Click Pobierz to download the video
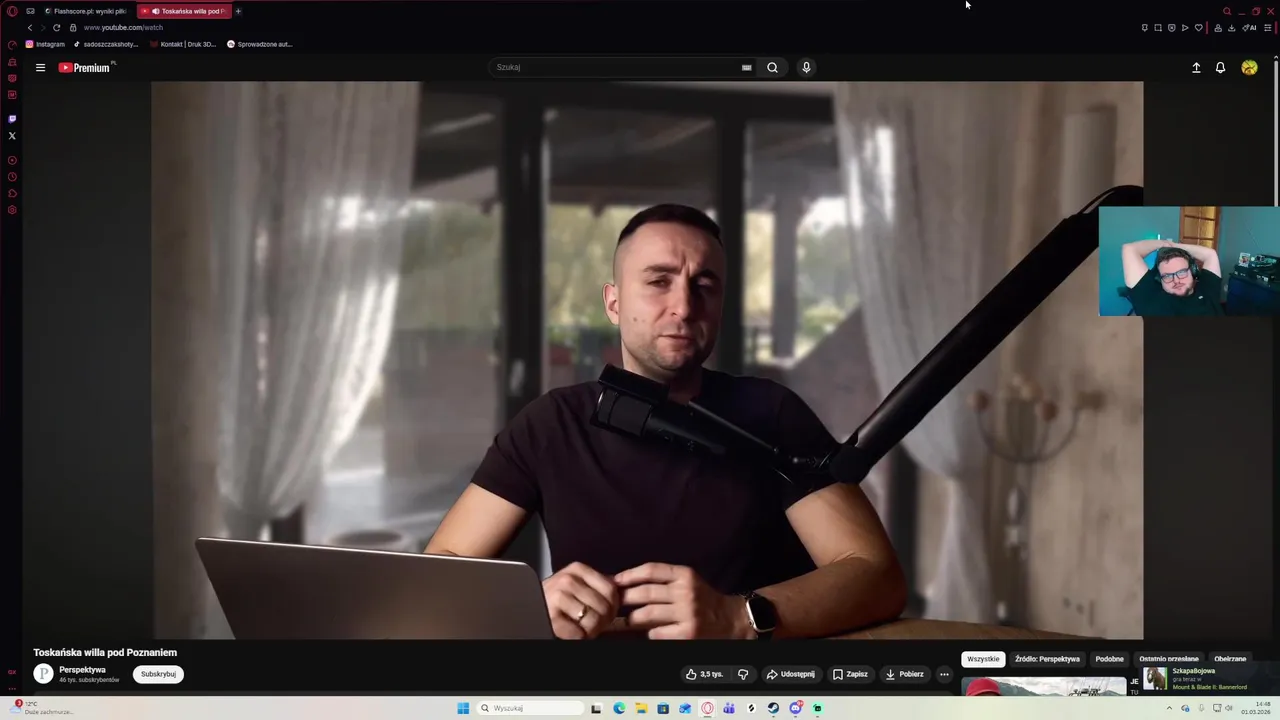Viewport: 1280px width, 720px height. tap(904, 674)
